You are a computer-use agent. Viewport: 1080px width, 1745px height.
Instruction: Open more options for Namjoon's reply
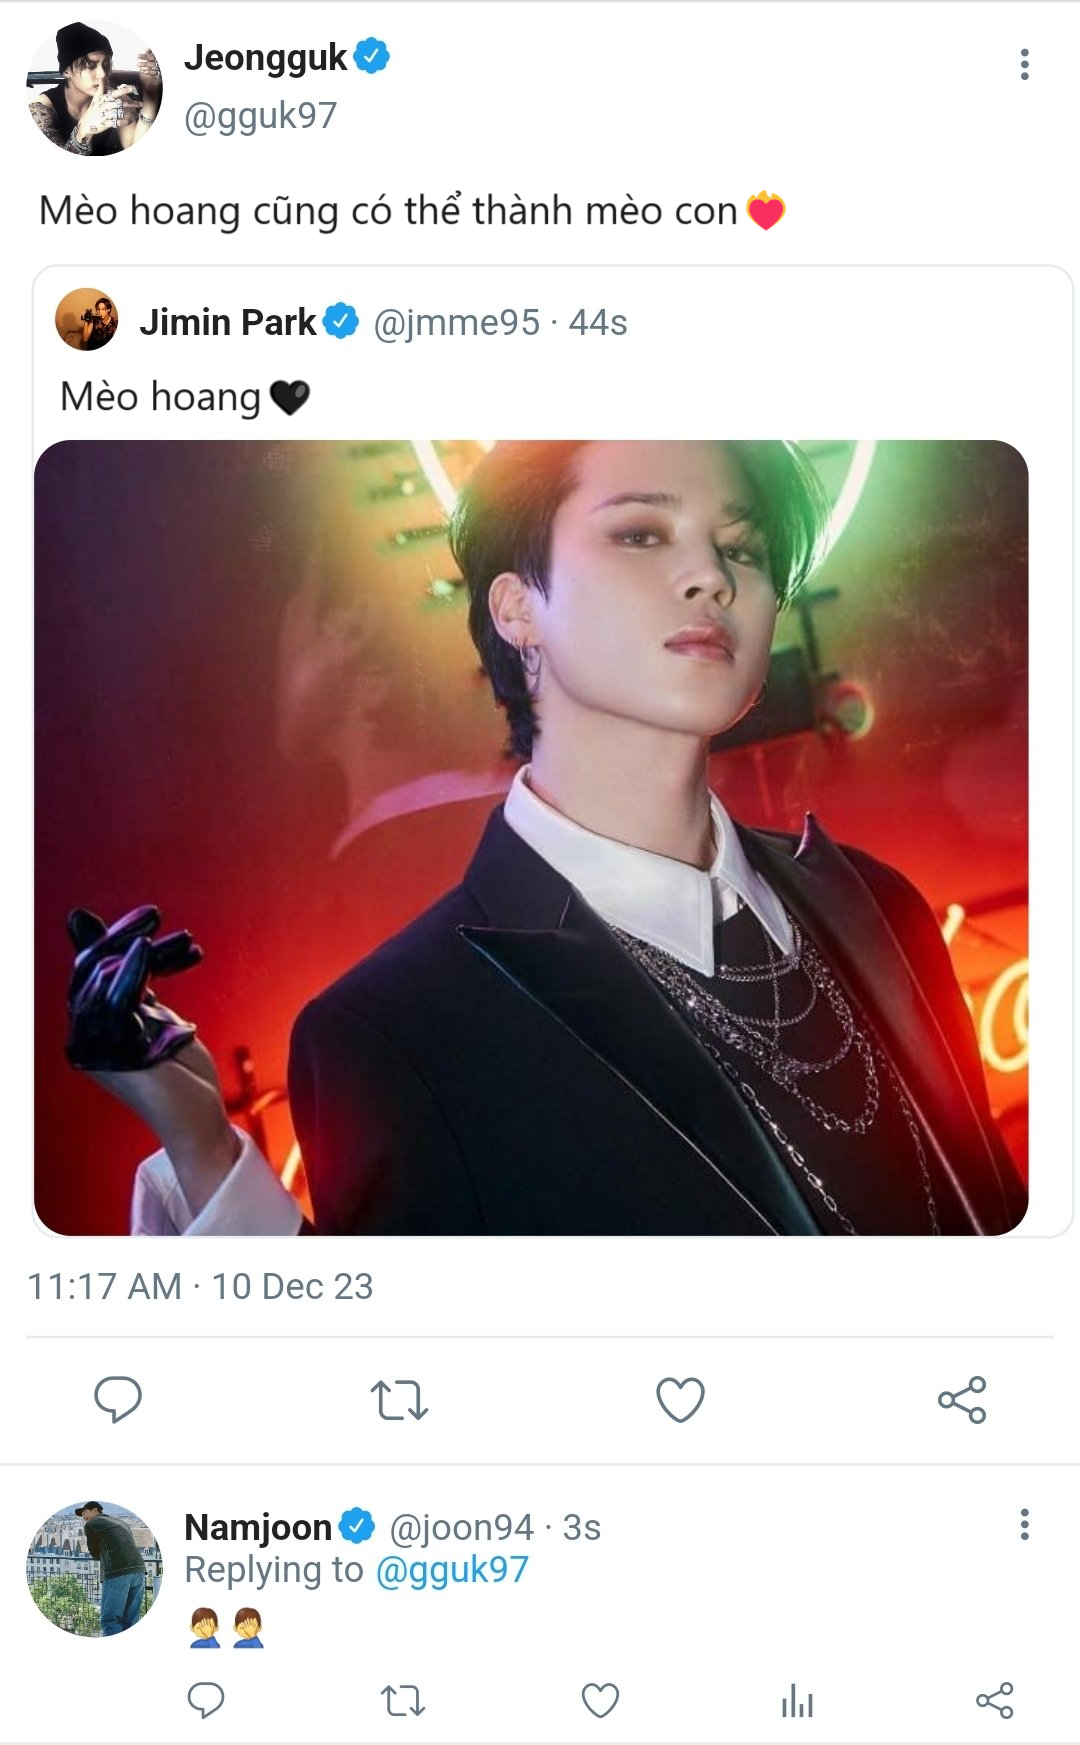pyautogui.click(x=1024, y=1525)
